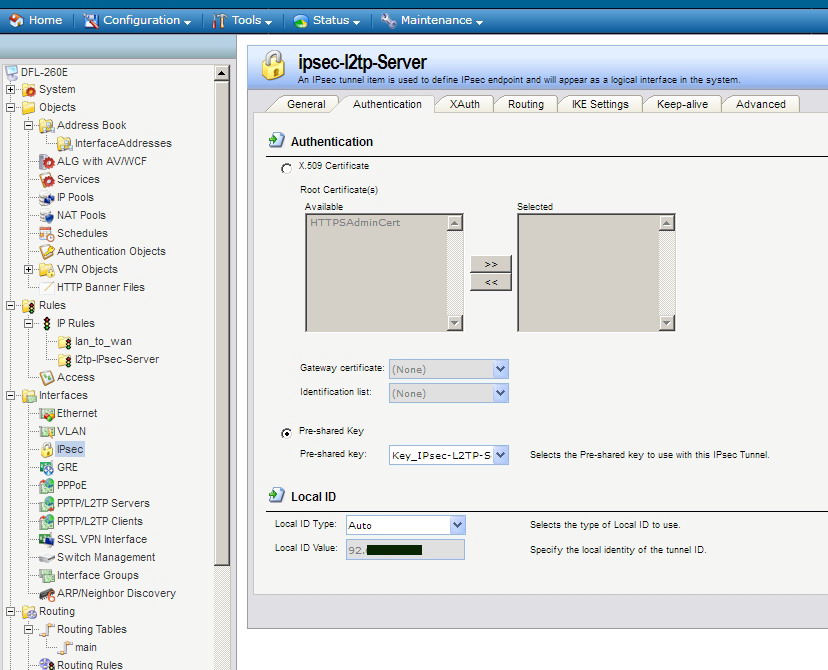Image resolution: width=828 pixels, height=670 pixels.
Task: Click the Ethernet interface icon
Action: tap(47, 413)
